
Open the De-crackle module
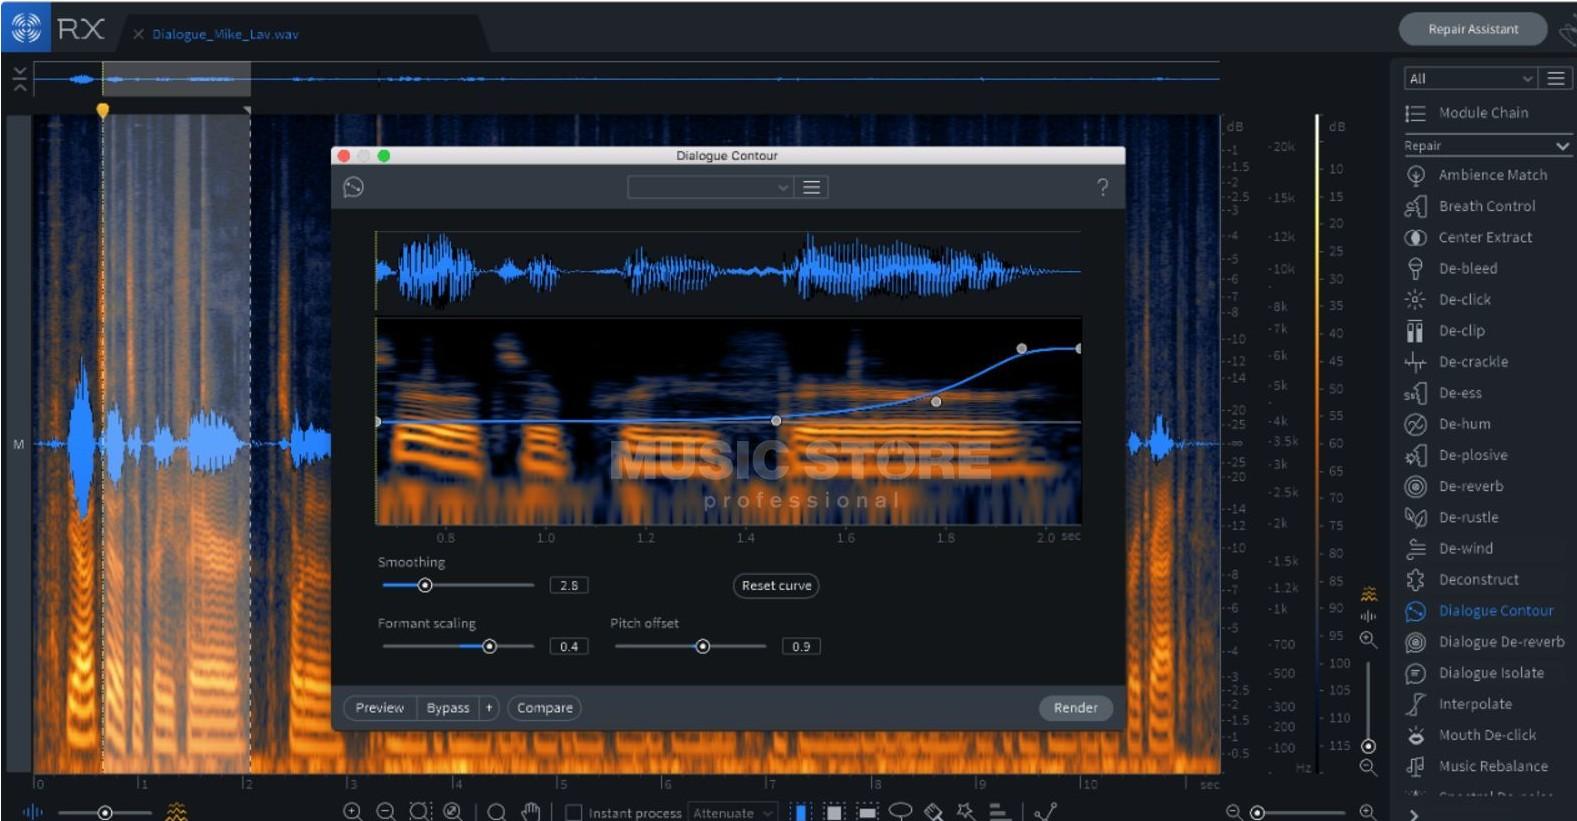[1456, 361]
